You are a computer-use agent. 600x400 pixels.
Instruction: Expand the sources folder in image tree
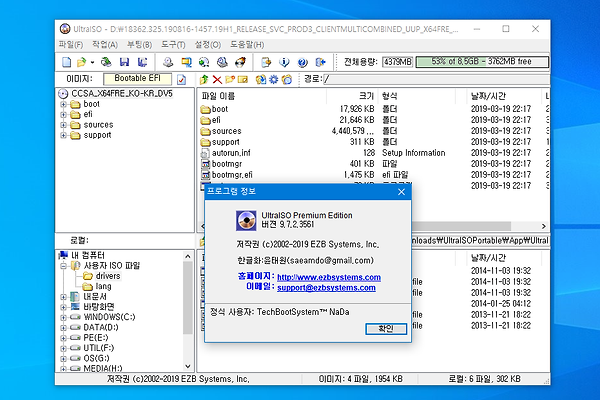point(64,125)
